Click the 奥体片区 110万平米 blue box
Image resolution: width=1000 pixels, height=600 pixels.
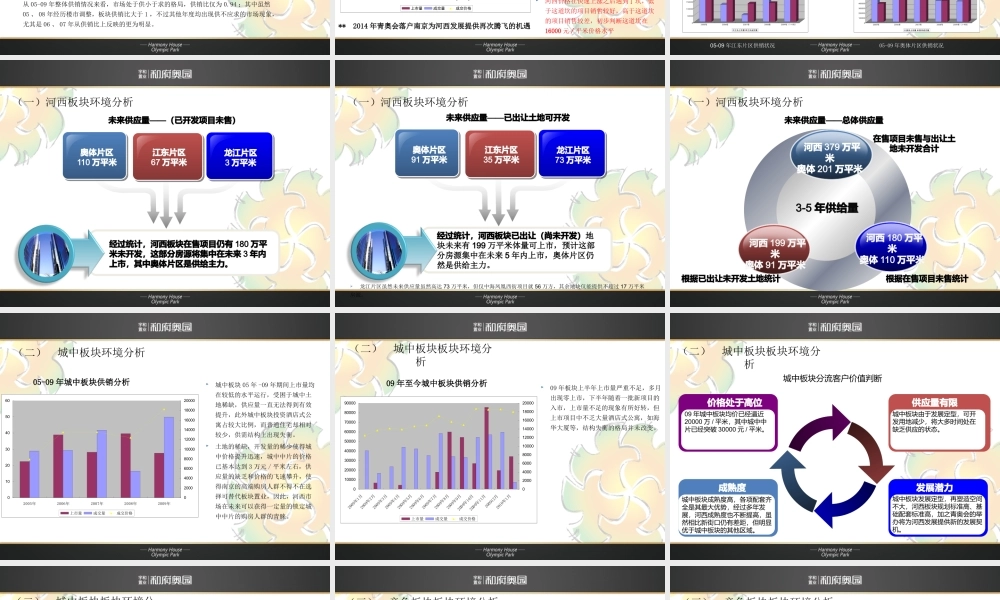click(x=96, y=157)
